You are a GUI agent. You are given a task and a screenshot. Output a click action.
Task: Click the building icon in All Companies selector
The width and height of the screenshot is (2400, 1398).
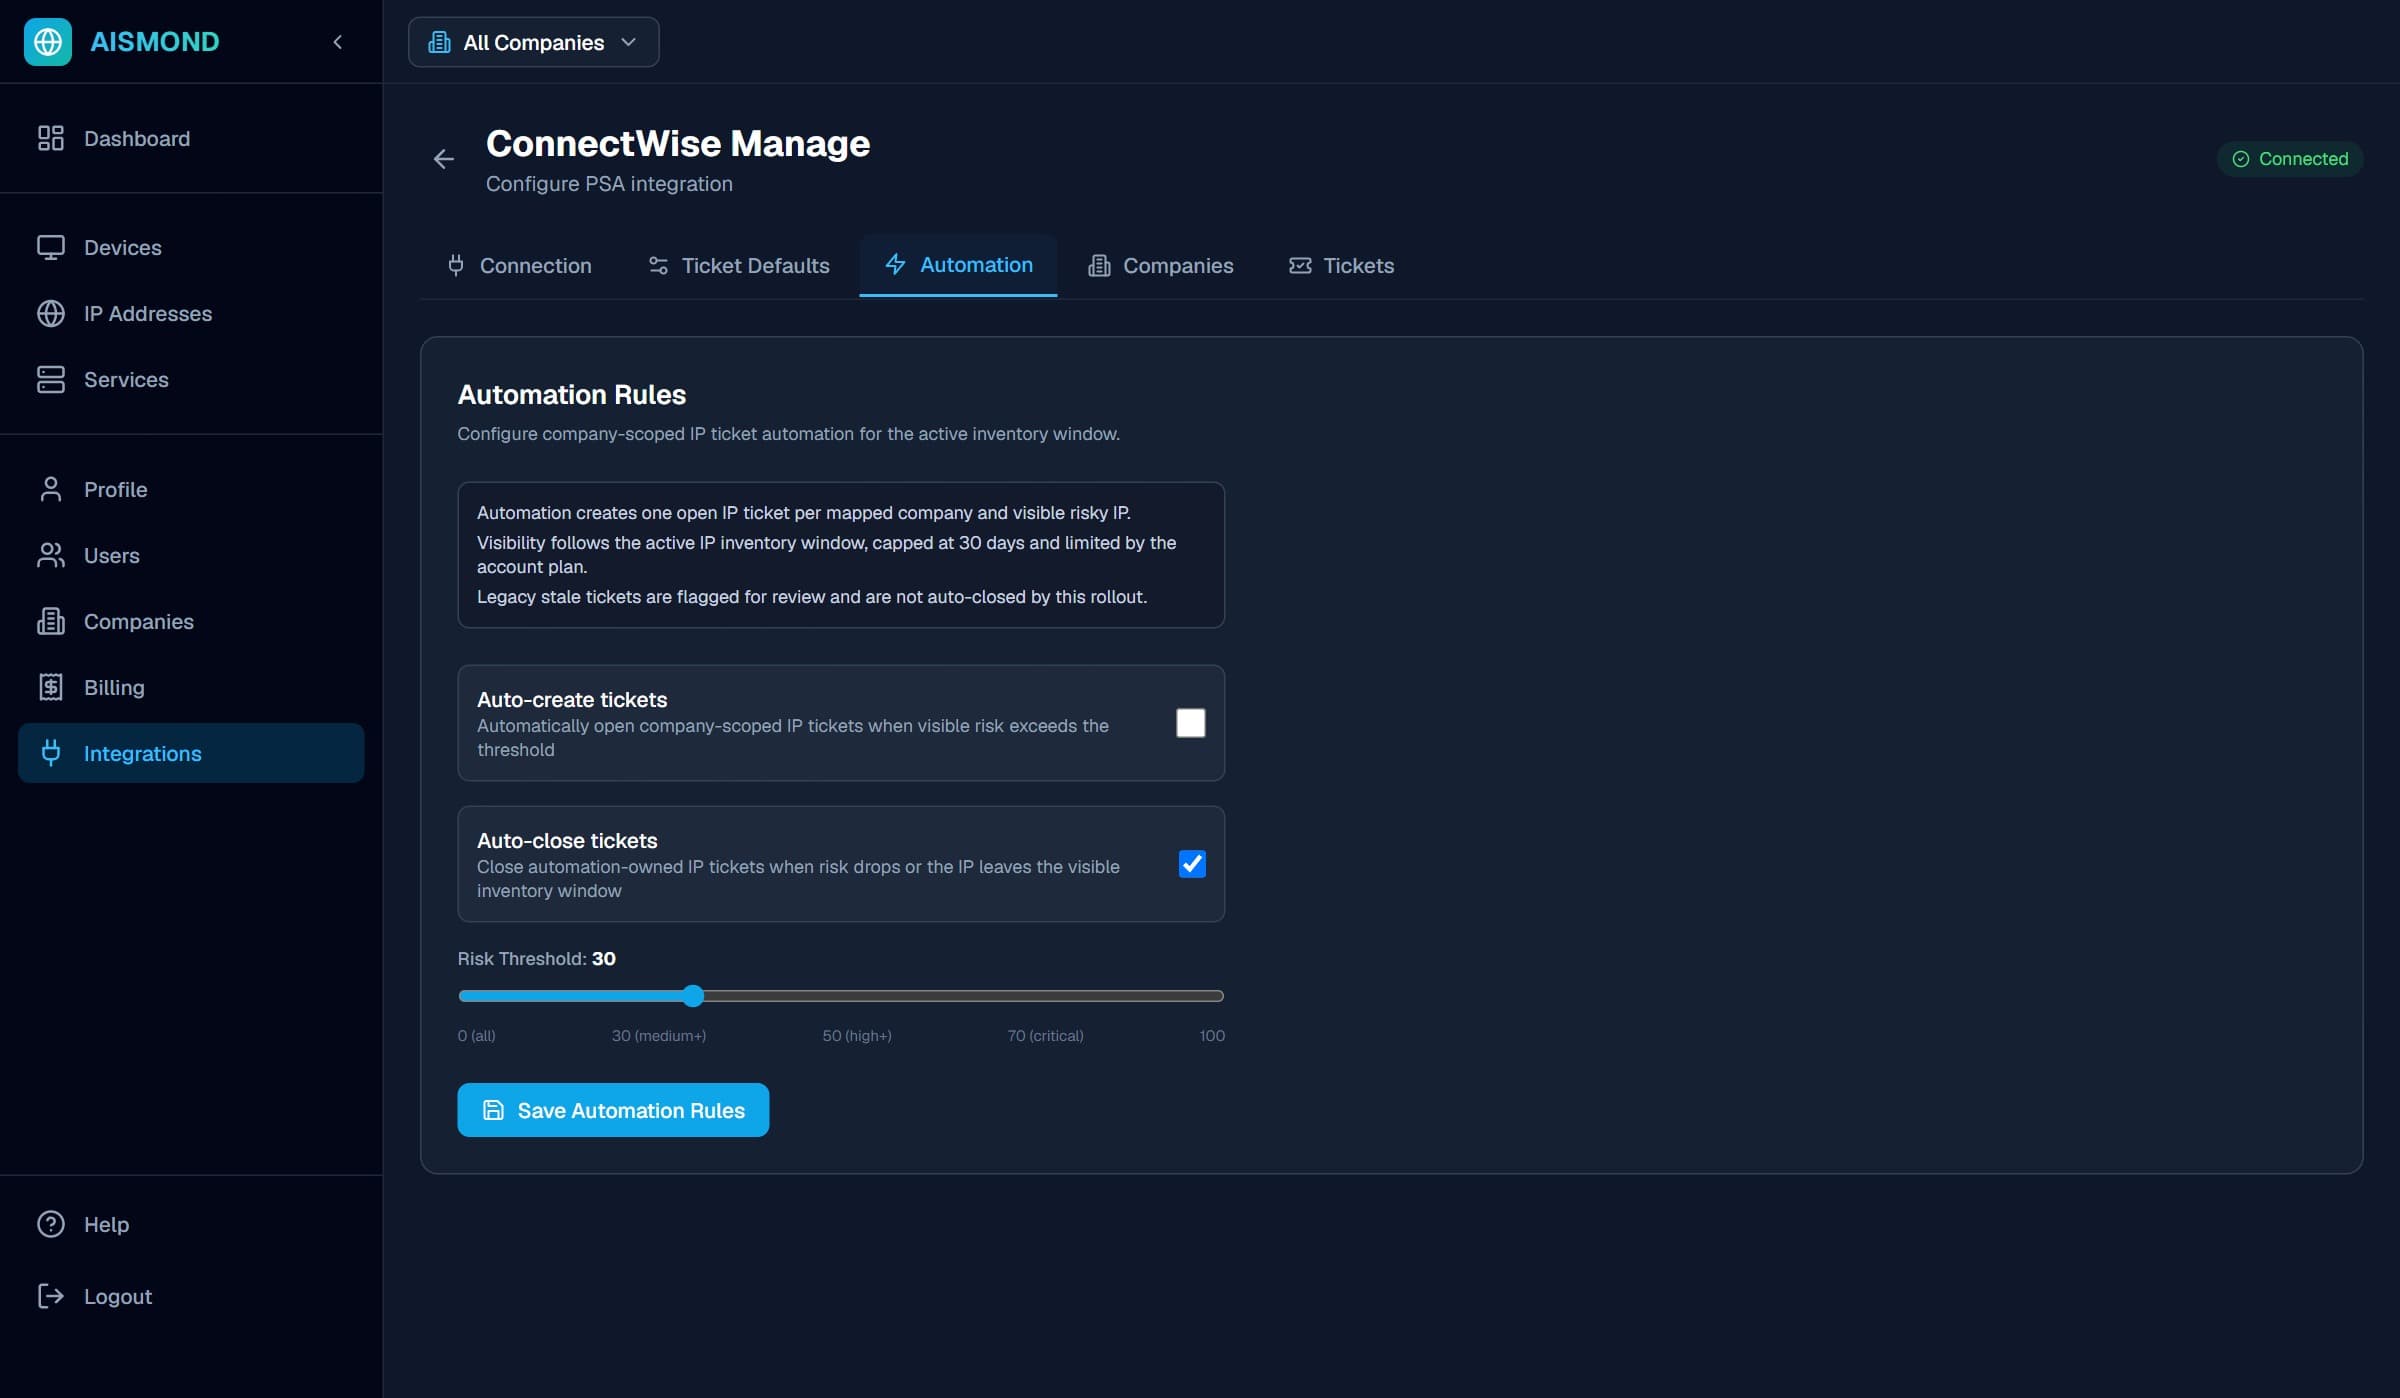pos(439,42)
